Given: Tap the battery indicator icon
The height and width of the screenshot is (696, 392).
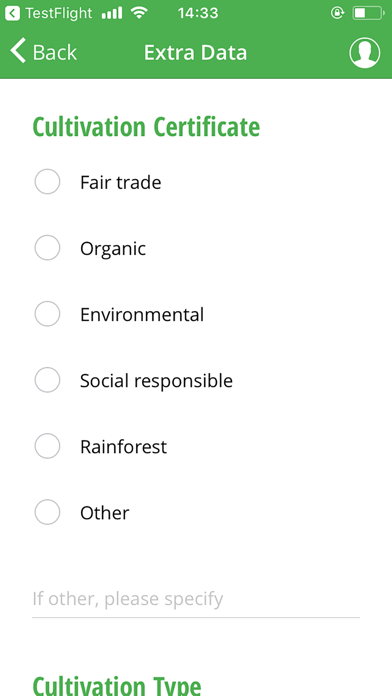Looking at the screenshot, I should (x=368, y=13).
